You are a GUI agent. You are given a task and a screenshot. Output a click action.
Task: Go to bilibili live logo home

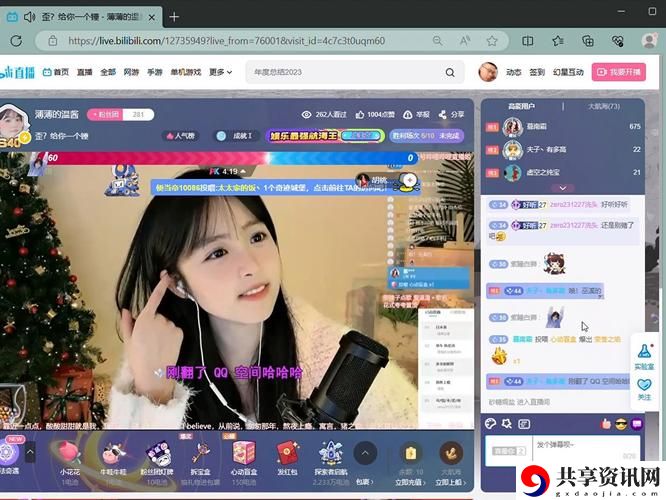[17, 72]
